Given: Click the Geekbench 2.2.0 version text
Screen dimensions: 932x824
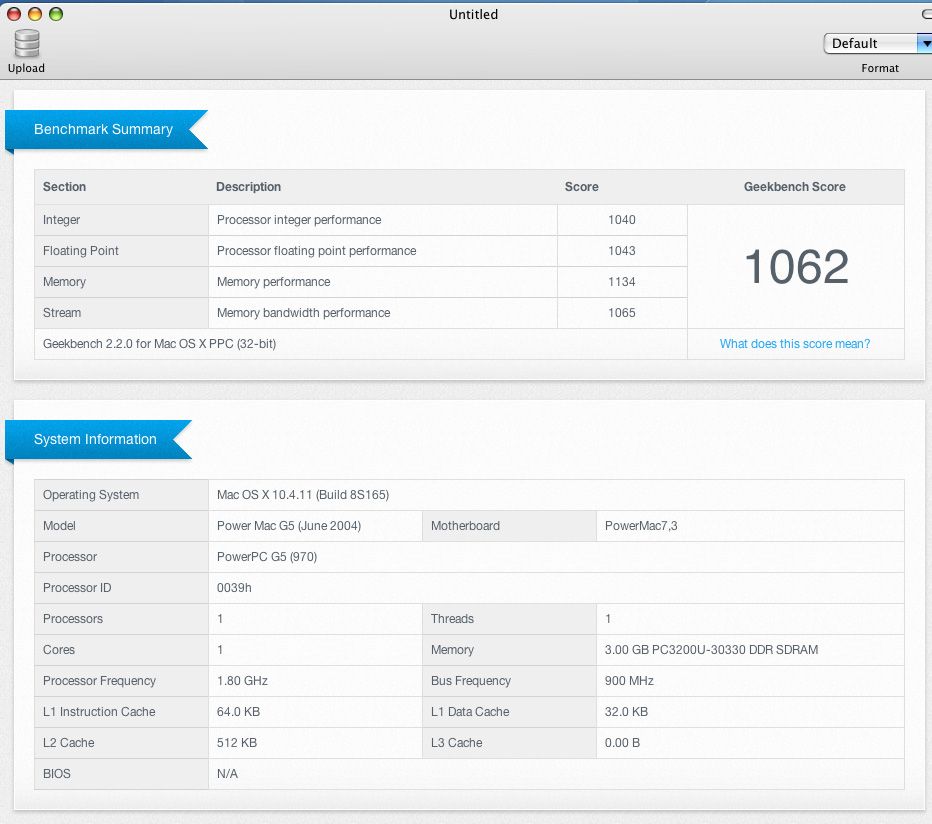Looking at the screenshot, I should click(x=159, y=344).
